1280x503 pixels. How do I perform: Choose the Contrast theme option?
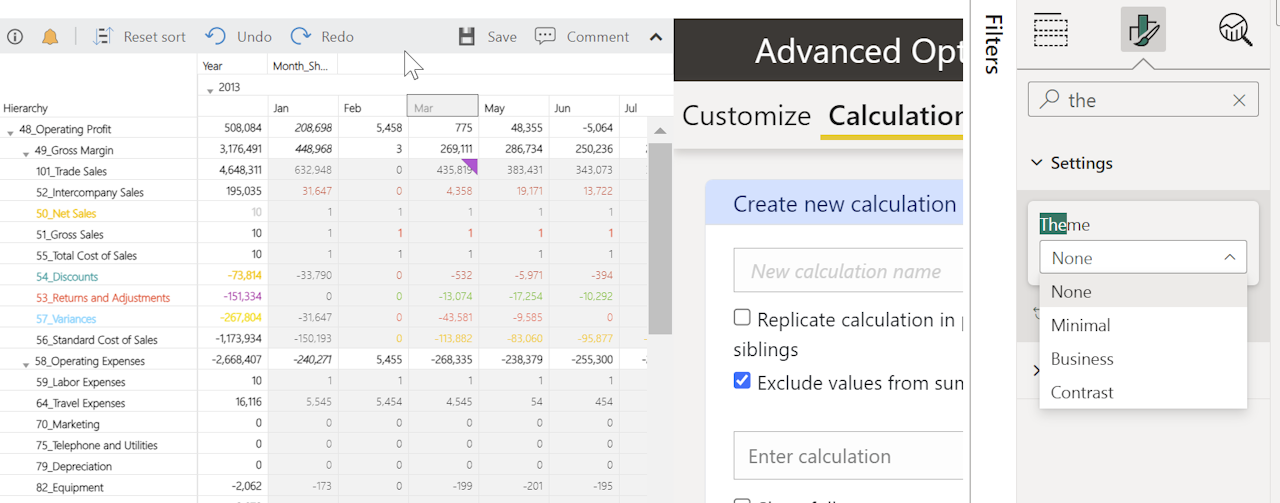coord(1082,392)
